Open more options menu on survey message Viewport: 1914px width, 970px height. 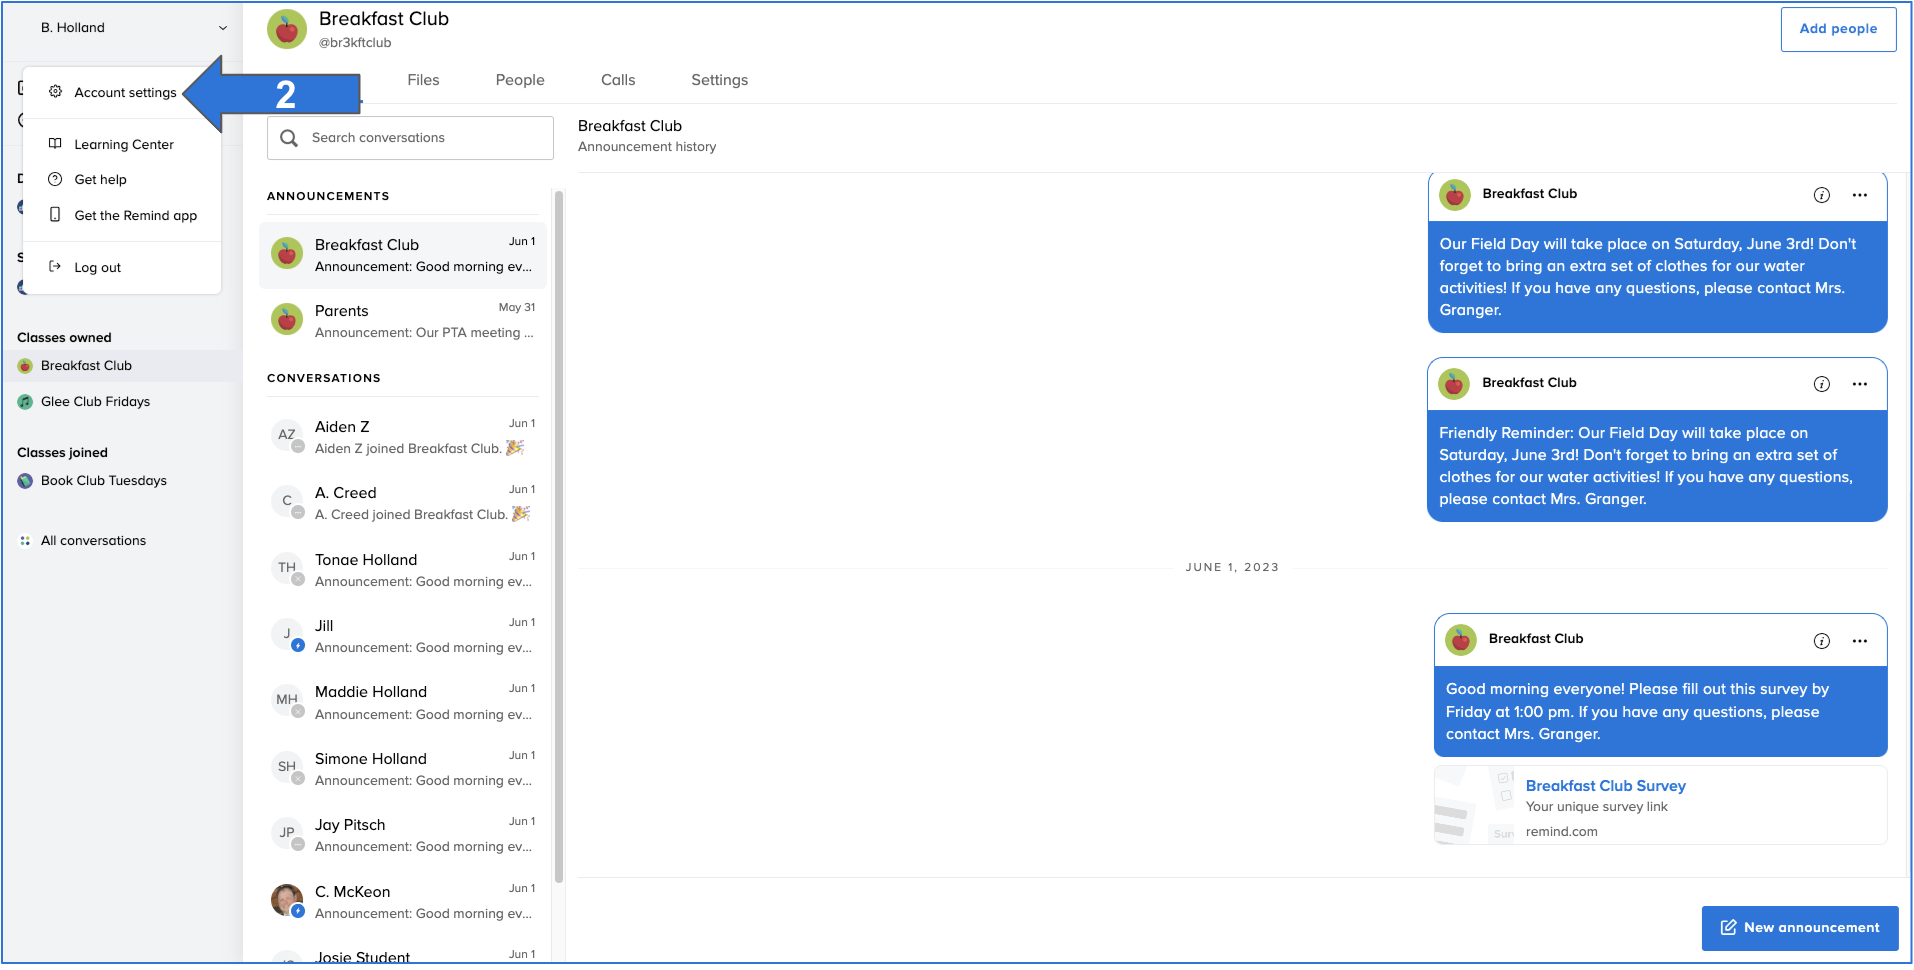(x=1860, y=641)
